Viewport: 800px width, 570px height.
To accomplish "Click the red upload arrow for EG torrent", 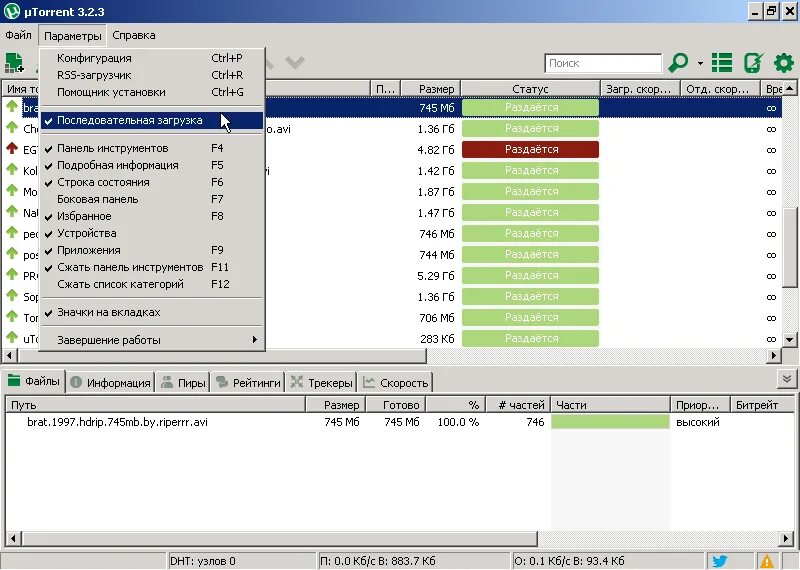I will pyautogui.click(x=12, y=148).
